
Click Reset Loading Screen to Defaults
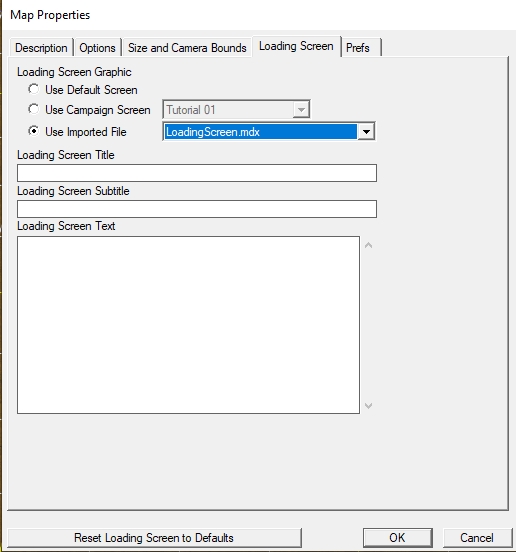154,538
